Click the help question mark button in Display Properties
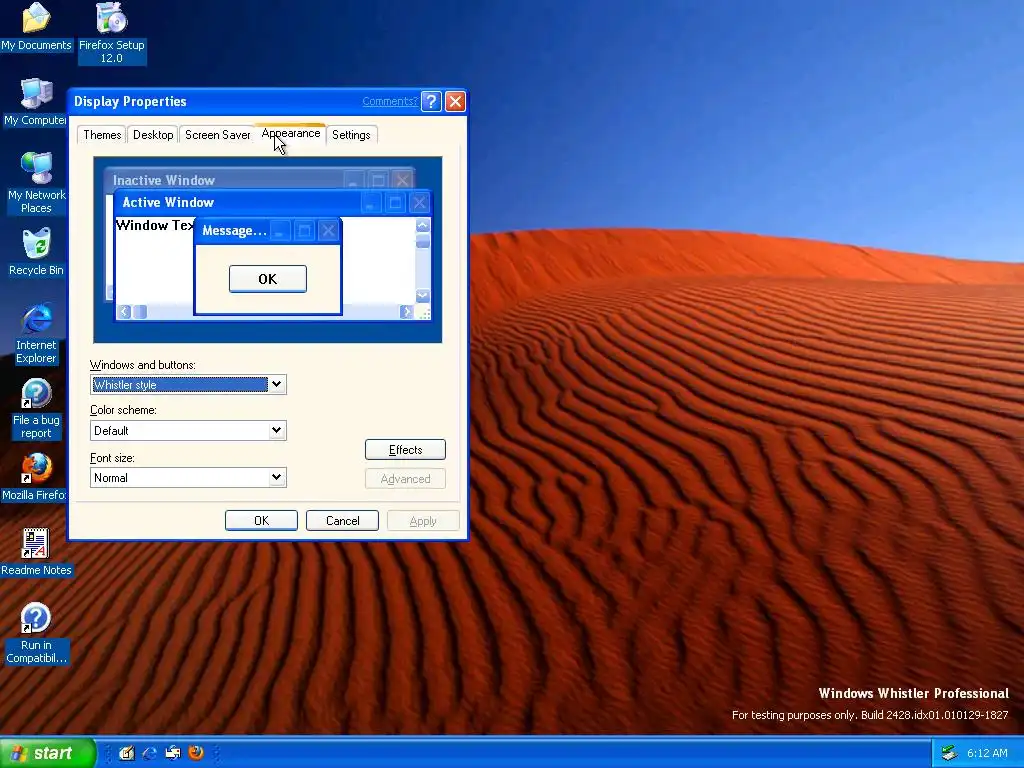The width and height of the screenshot is (1024, 768). pos(431,101)
